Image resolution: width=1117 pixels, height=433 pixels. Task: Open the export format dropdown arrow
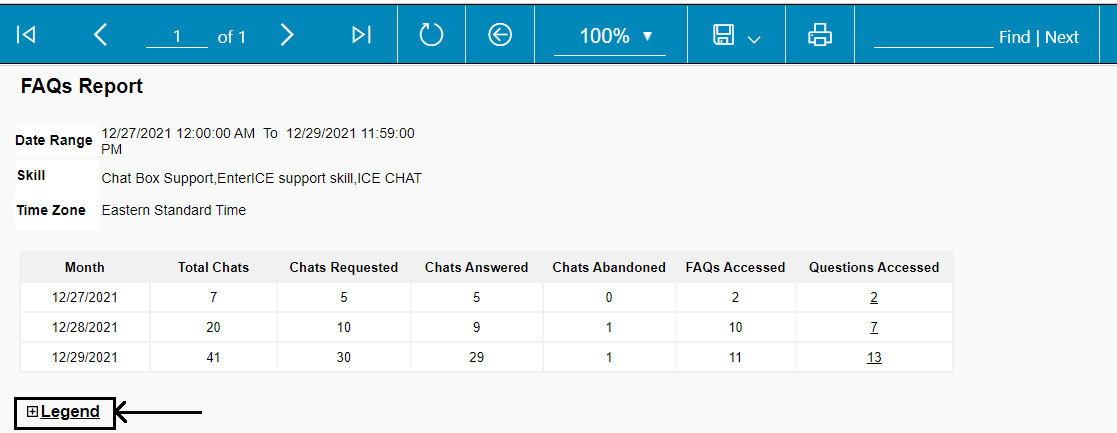[x=754, y=38]
